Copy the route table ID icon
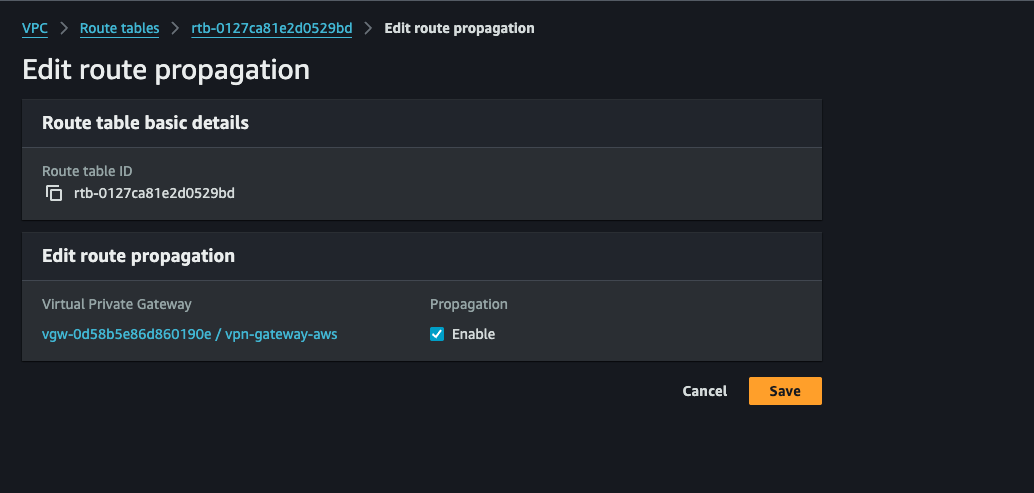1034x493 pixels. pos(54,193)
